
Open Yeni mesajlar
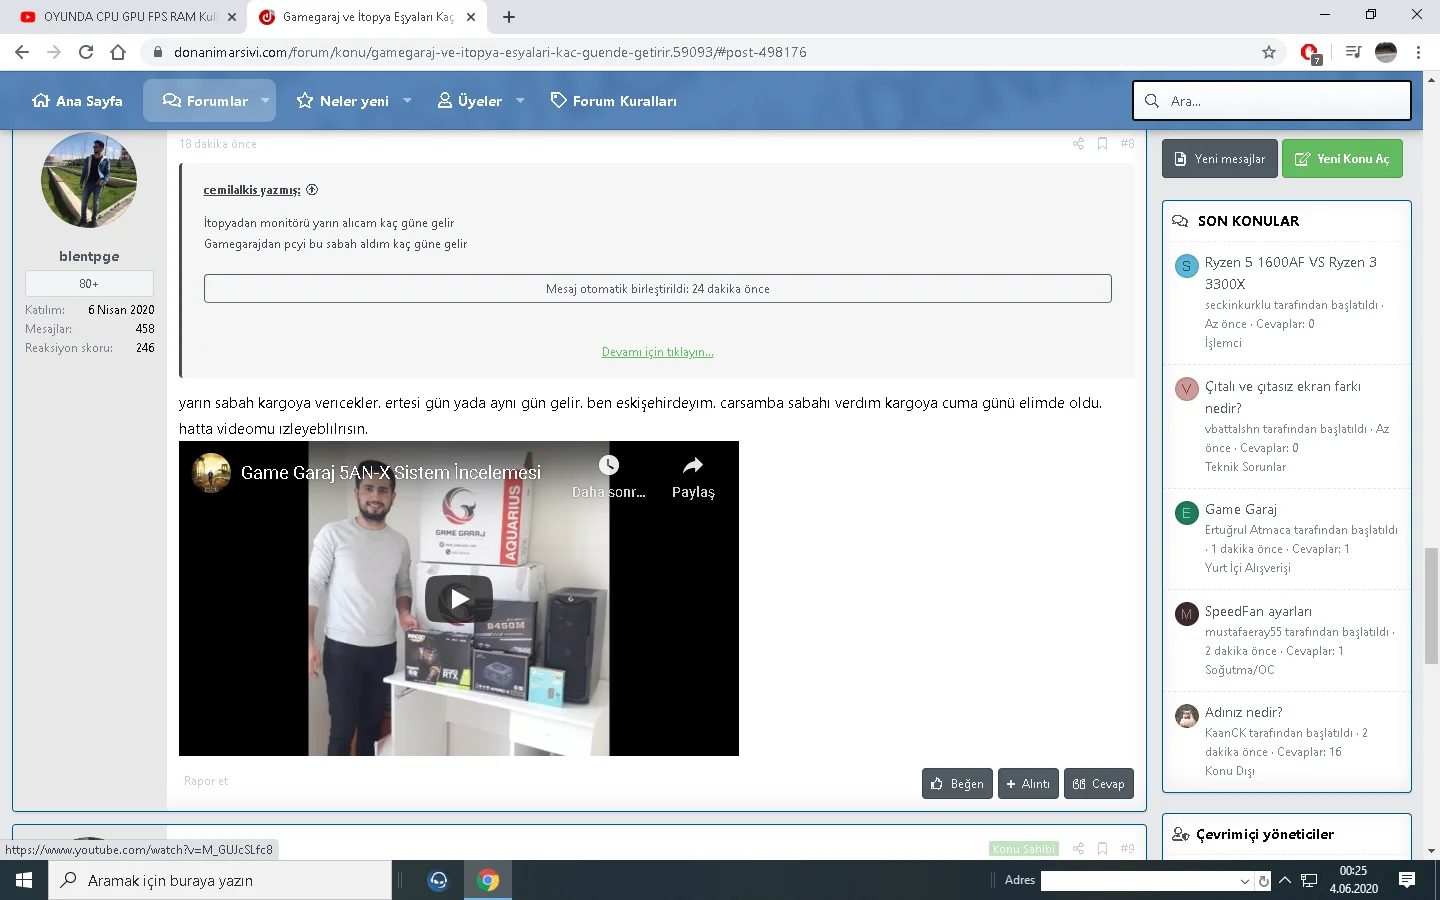(1220, 159)
